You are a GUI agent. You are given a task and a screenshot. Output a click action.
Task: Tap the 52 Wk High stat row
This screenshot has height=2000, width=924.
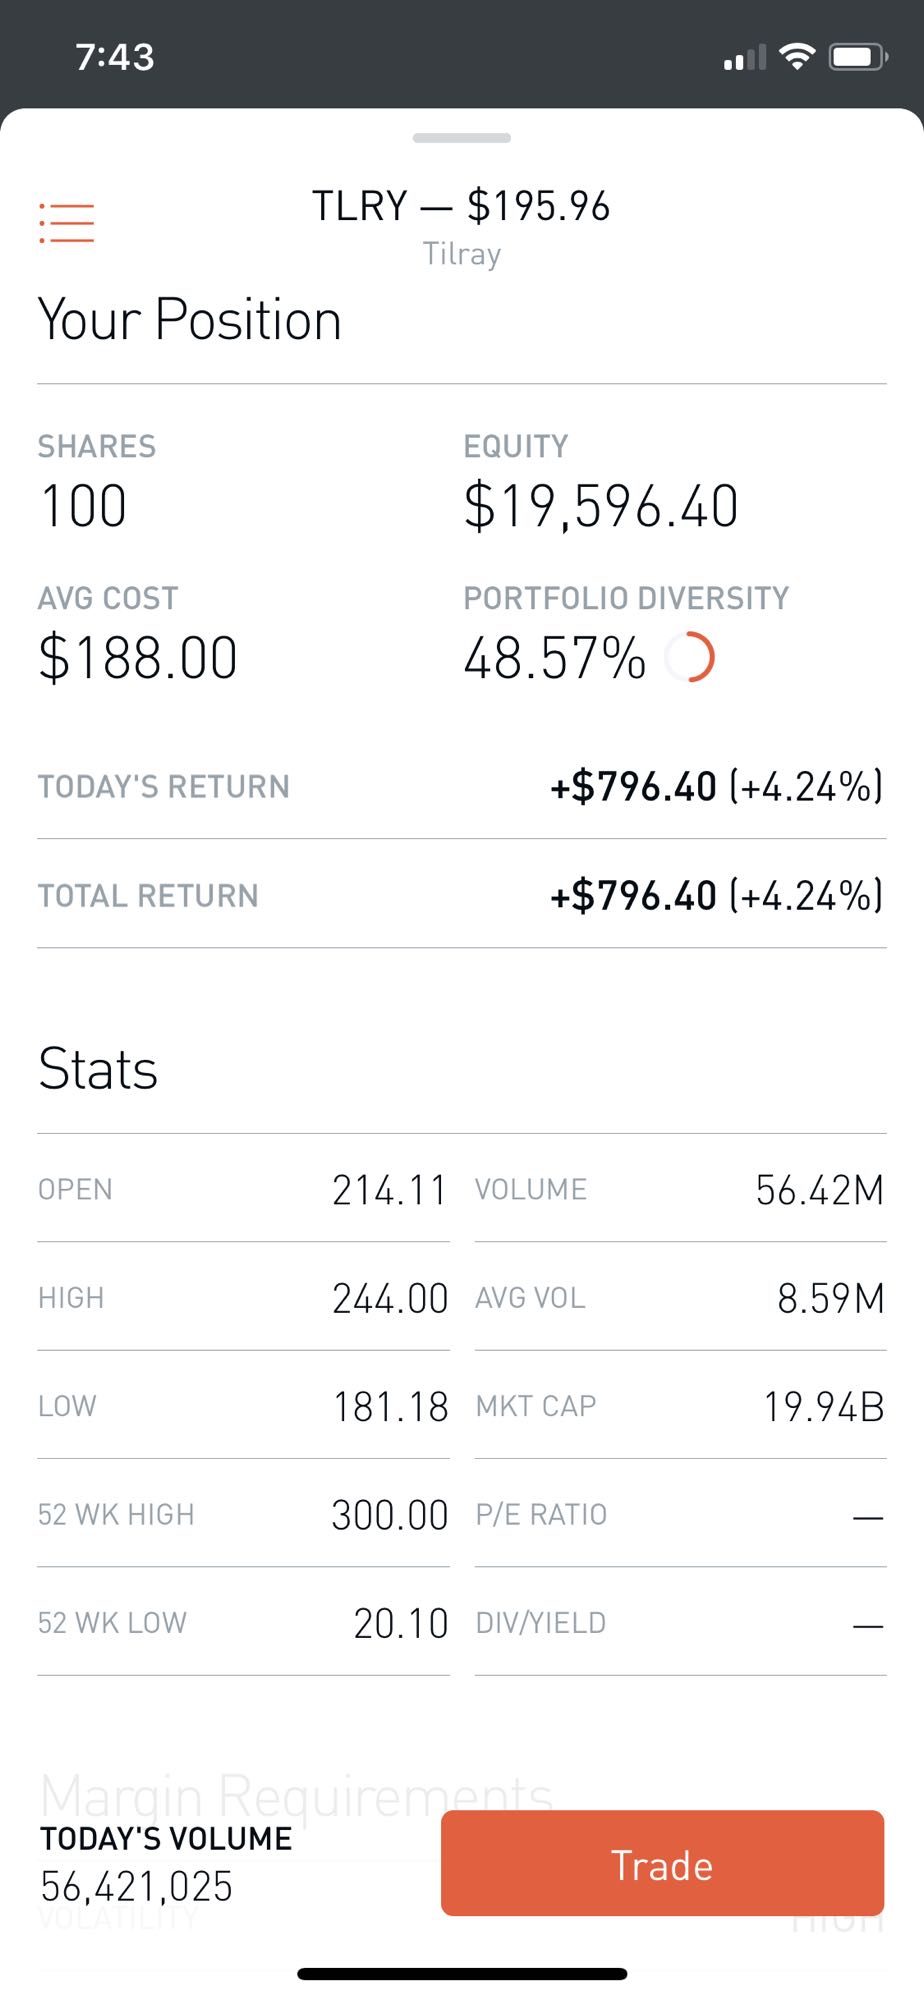pos(243,1514)
